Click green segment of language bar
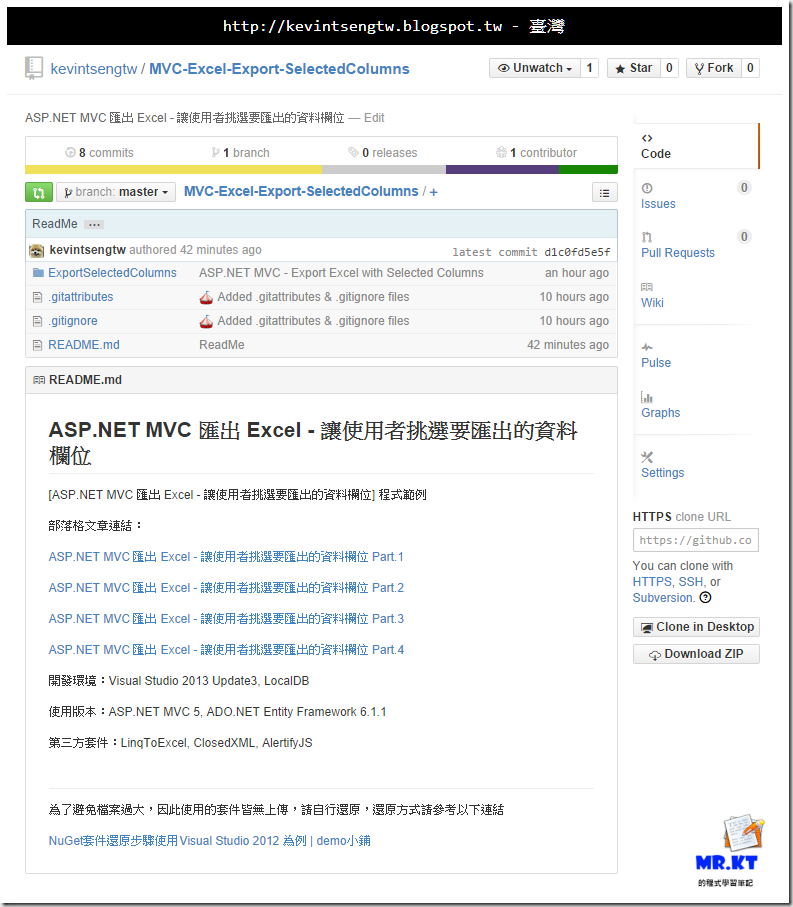The height and width of the screenshot is (907, 793). [x=588, y=169]
